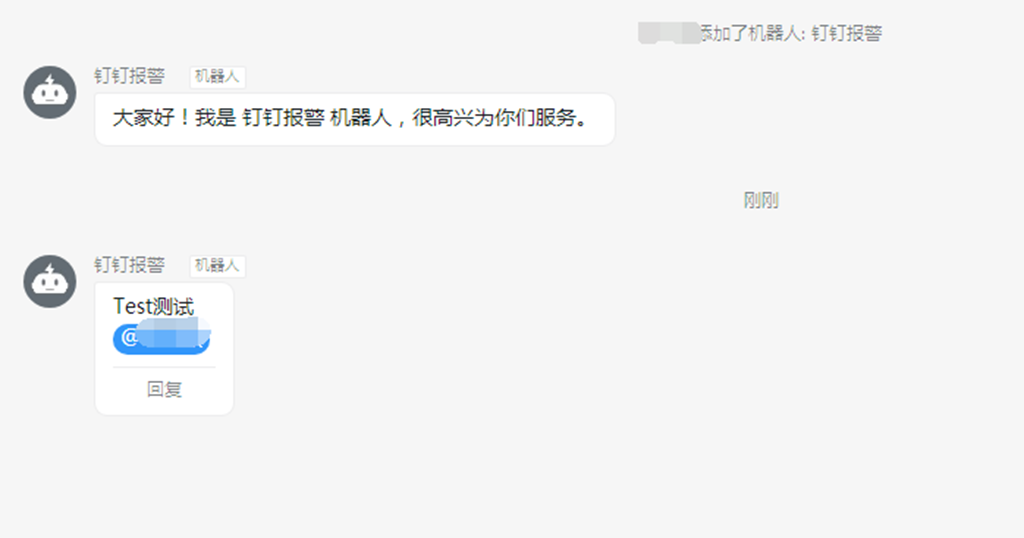Viewport: 1024px width, 538px height.
Task: Select the blue @ mention pill
Action: tap(161, 338)
